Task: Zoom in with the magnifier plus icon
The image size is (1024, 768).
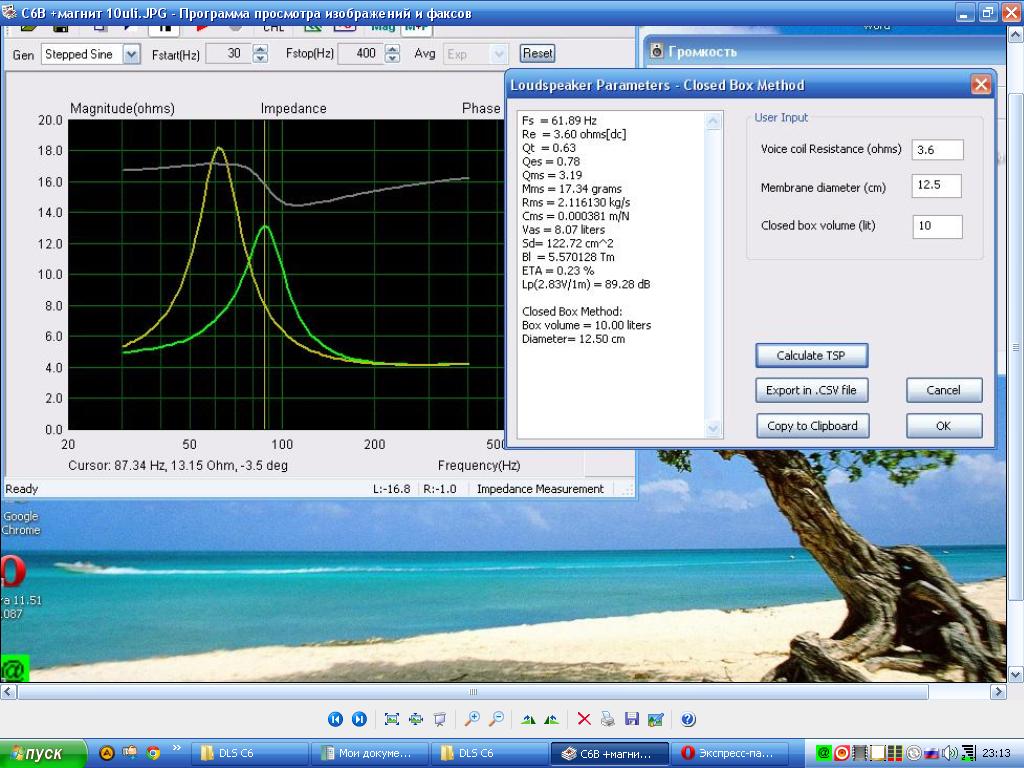Action: click(x=472, y=719)
